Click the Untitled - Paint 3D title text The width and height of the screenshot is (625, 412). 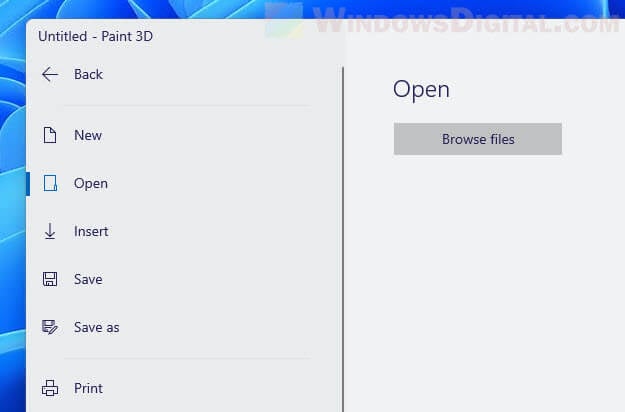tap(96, 36)
